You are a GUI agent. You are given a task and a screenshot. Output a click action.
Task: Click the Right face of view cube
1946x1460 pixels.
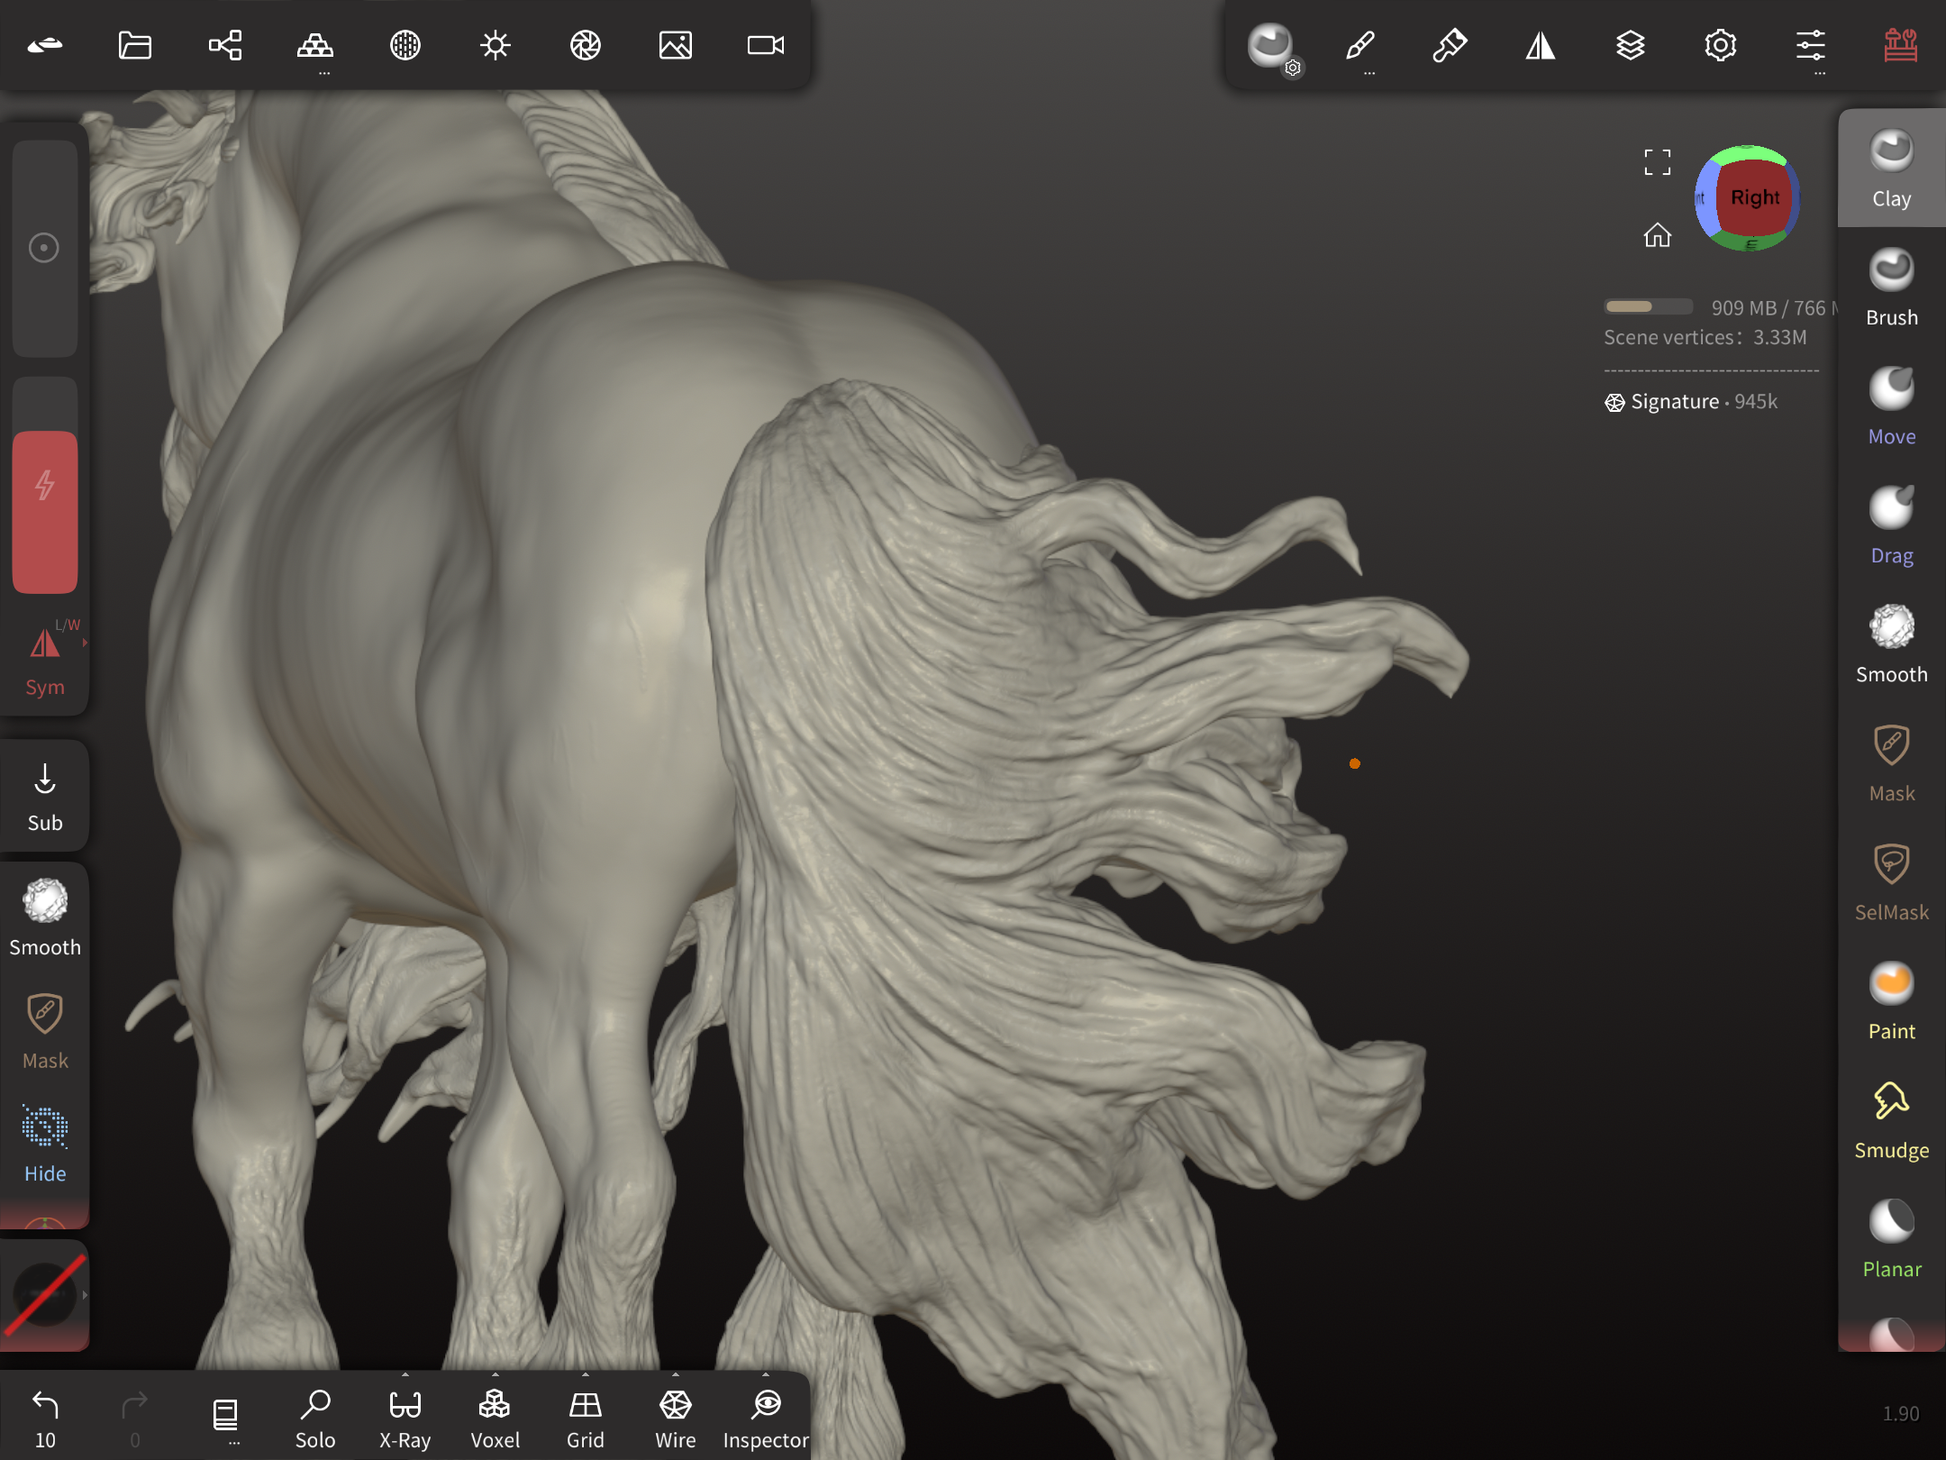tap(1754, 197)
